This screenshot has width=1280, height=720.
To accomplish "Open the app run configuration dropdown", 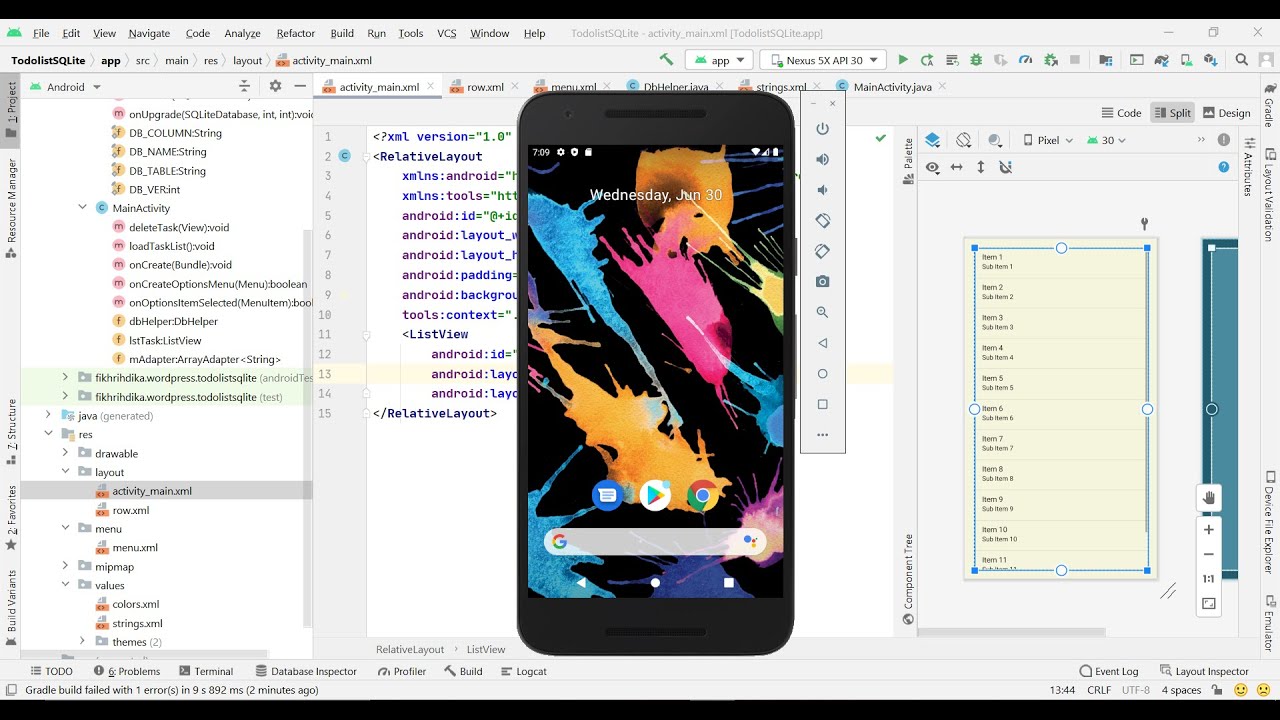I will pyautogui.click(x=720, y=60).
